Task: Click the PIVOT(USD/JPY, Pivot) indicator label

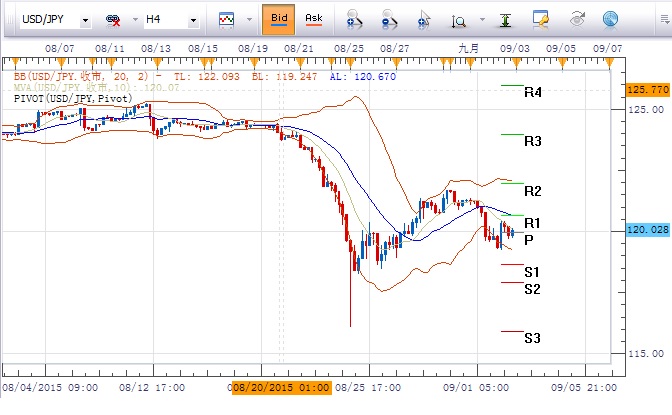Action: pos(73,99)
